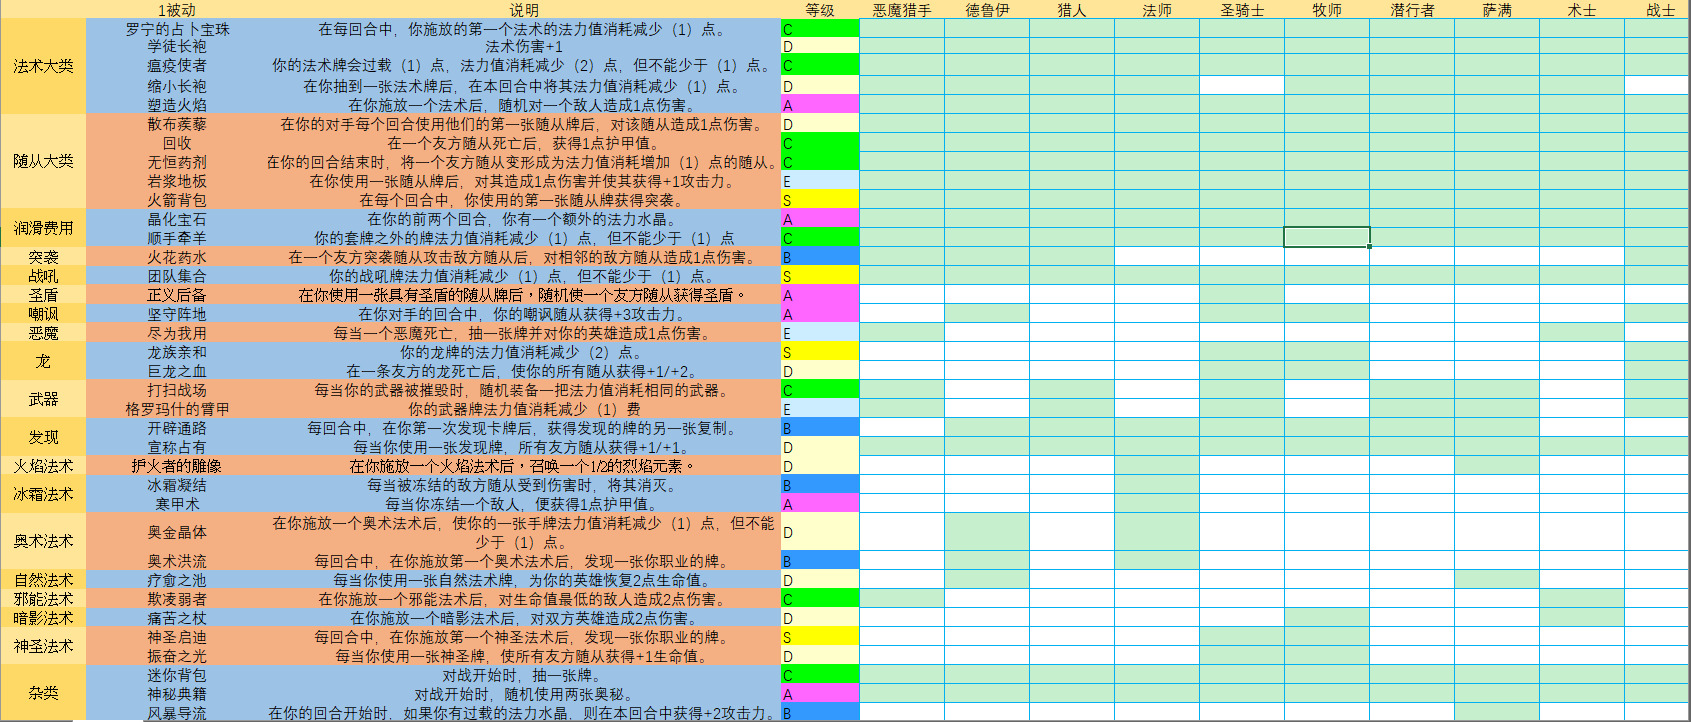The height and width of the screenshot is (722, 1691).
Task: Click the 恶魔猎手 column header
Action: point(902,10)
